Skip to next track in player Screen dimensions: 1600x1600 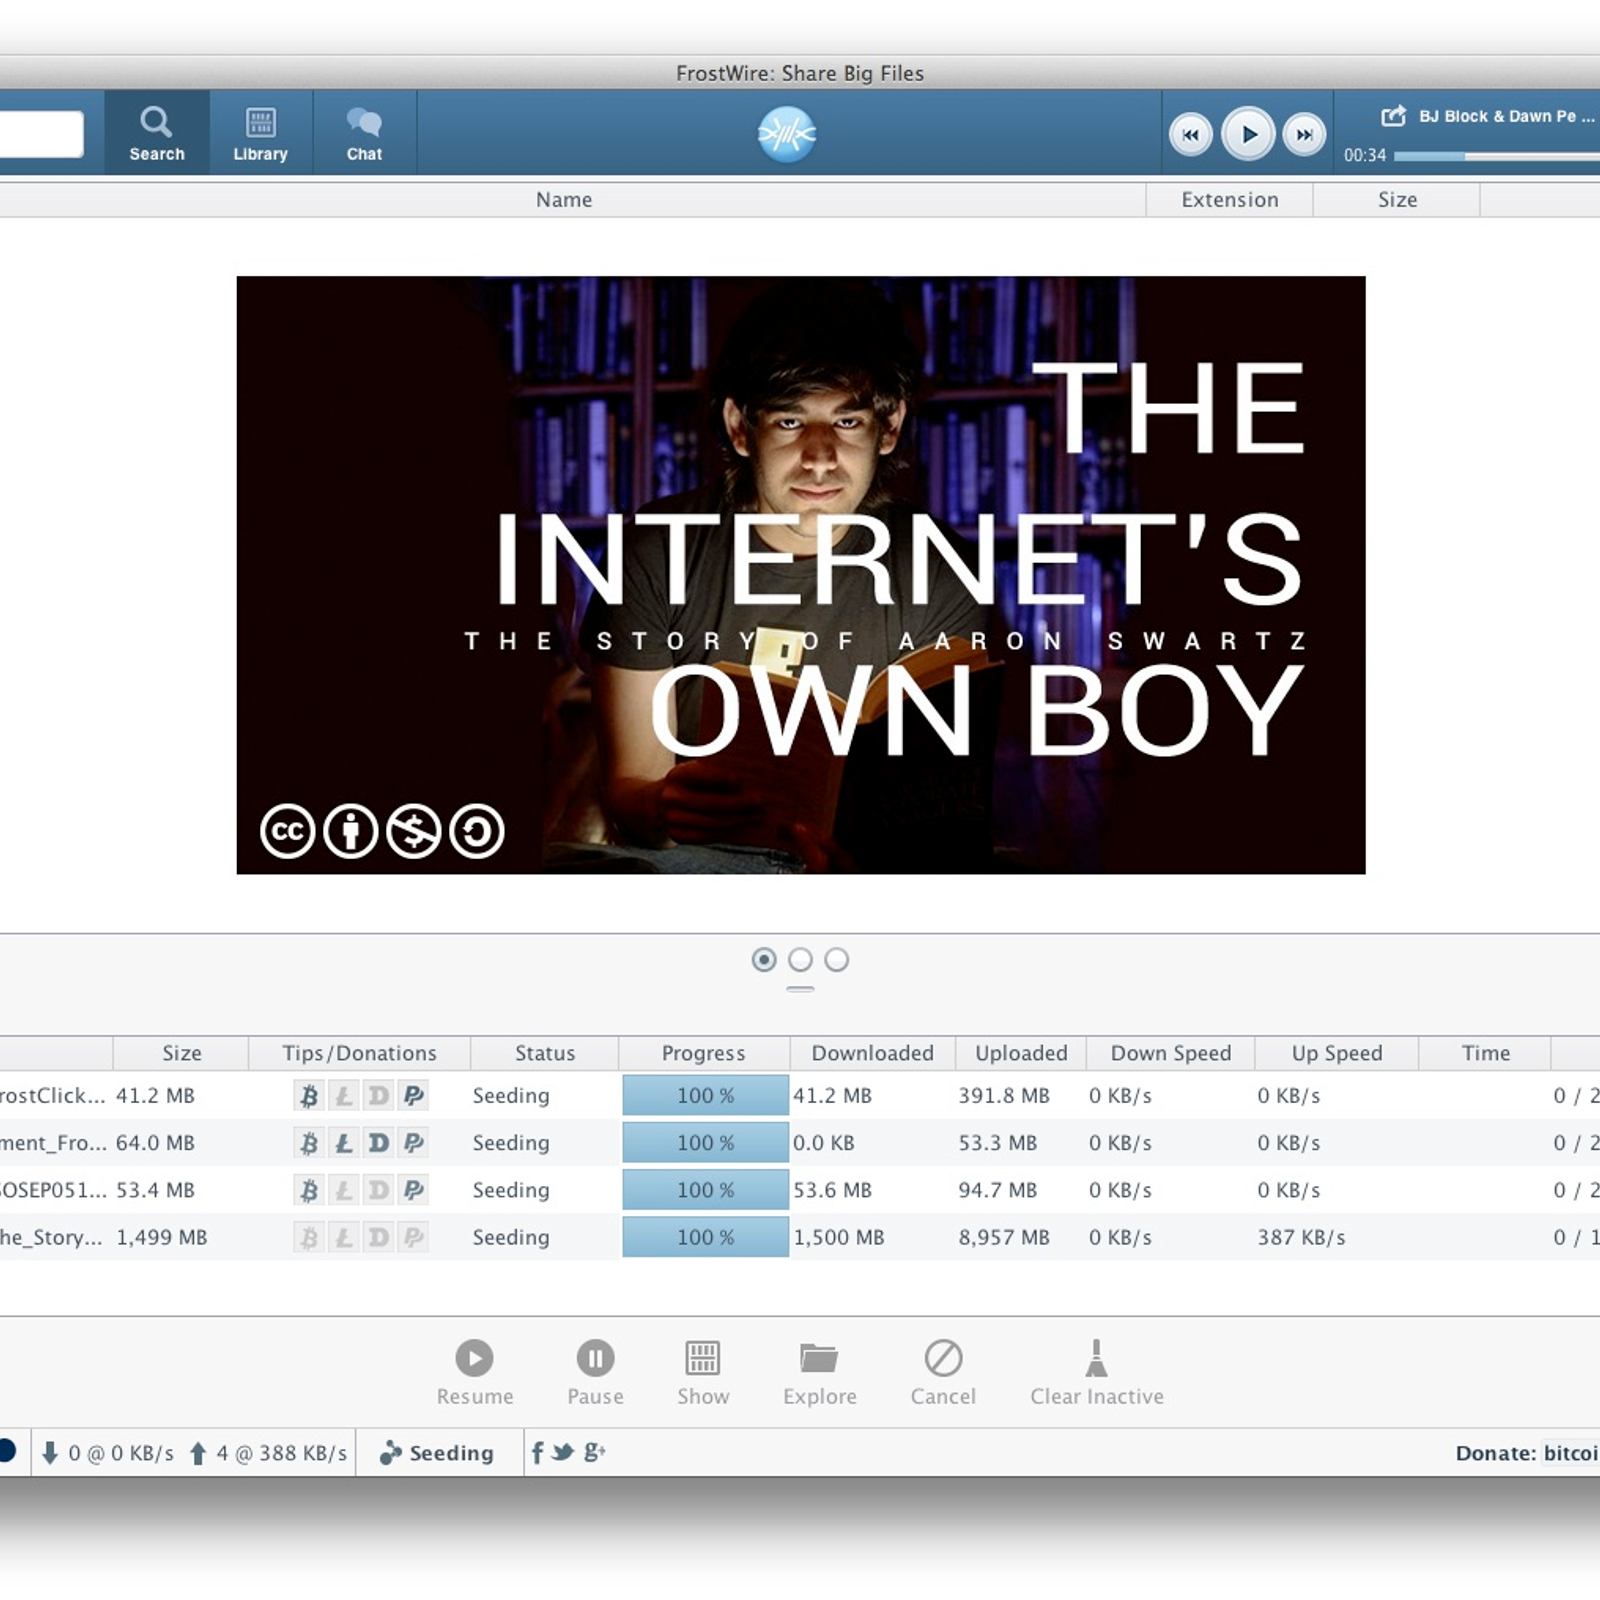tap(1304, 134)
